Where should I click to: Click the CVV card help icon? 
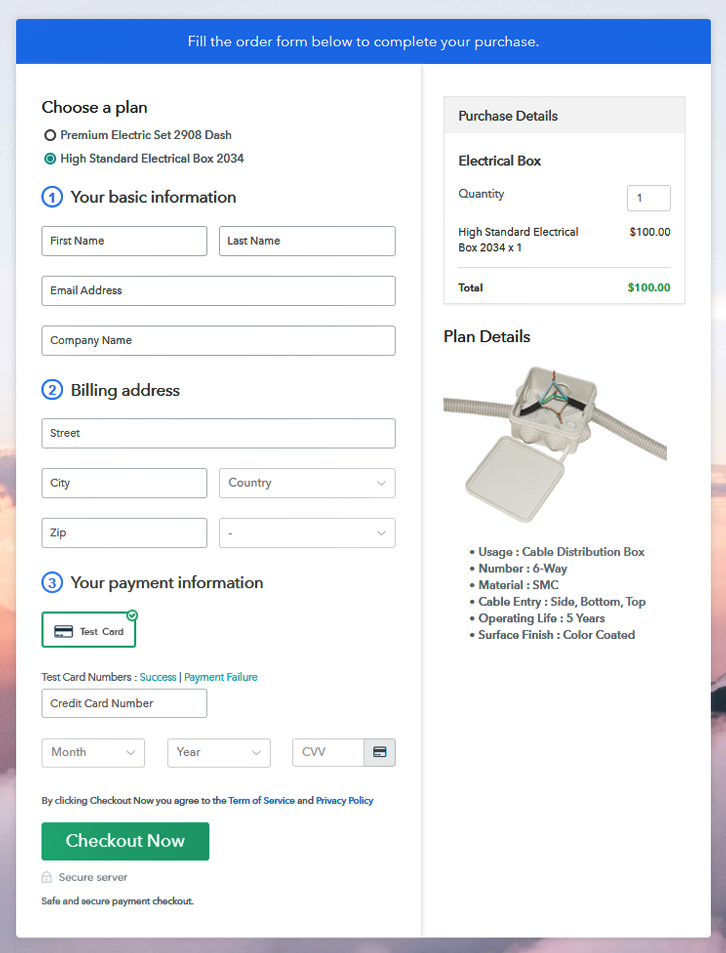380,752
